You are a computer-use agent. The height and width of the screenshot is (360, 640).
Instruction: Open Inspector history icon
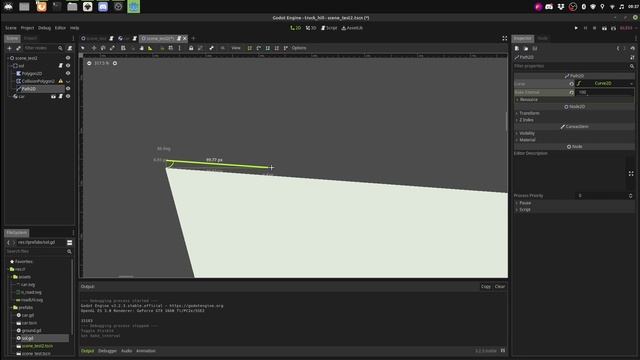(632, 49)
